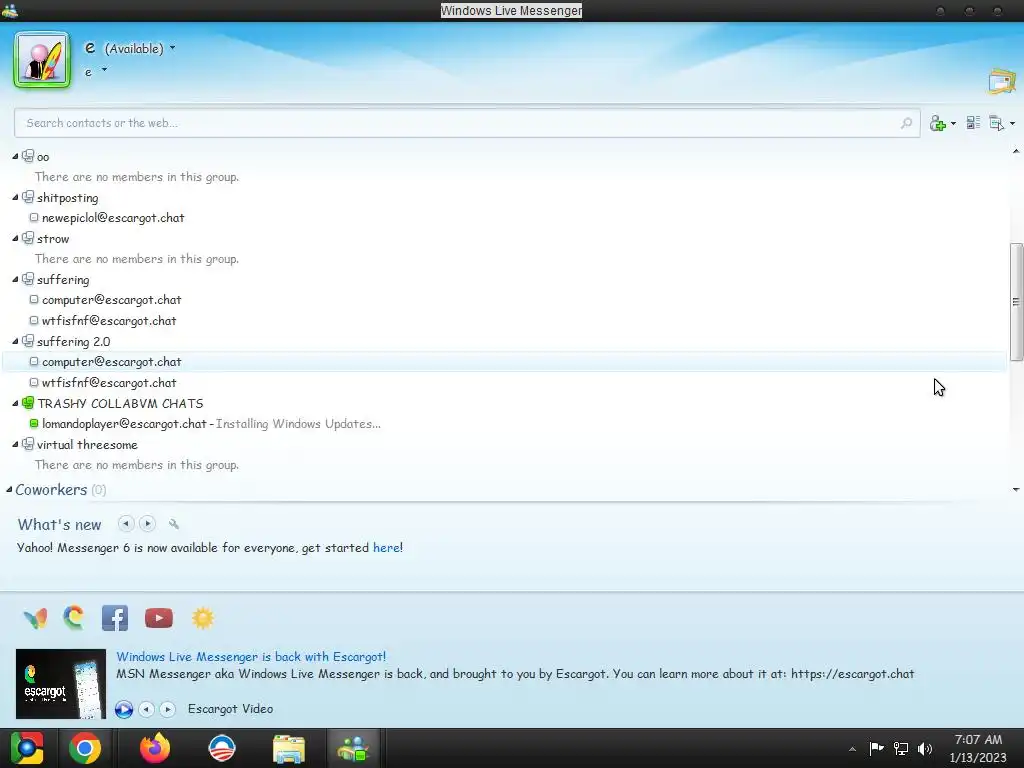Screen dimensions: 1024x768
Task: Click the shitposting group icon
Action: [28, 197]
